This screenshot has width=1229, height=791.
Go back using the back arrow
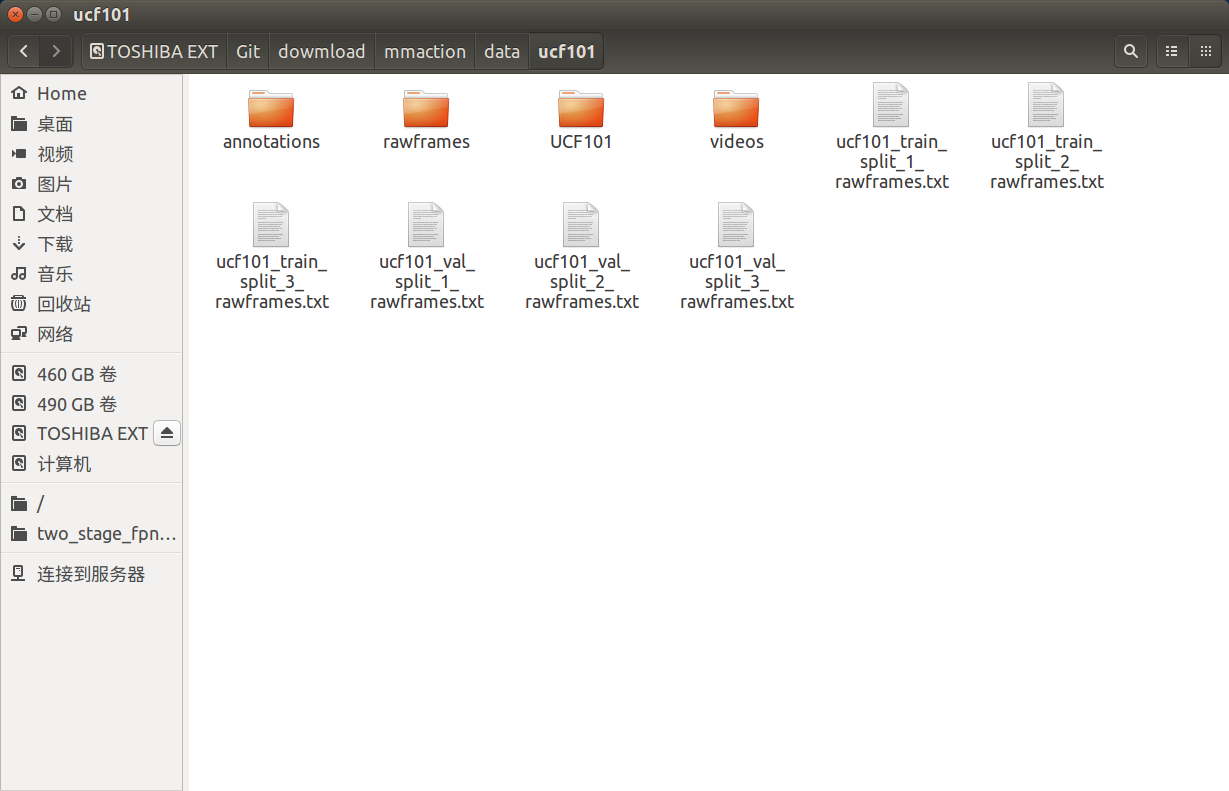click(x=23, y=50)
